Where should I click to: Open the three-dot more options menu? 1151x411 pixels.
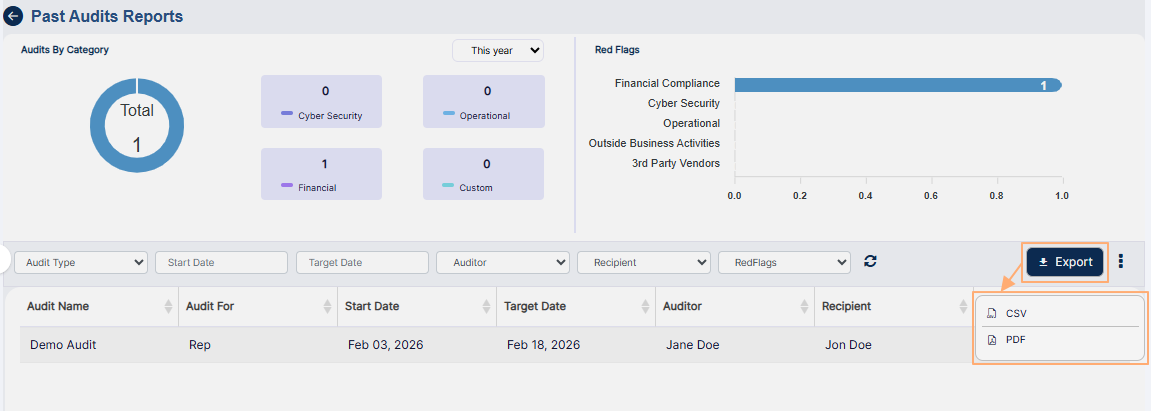(1121, 262)
